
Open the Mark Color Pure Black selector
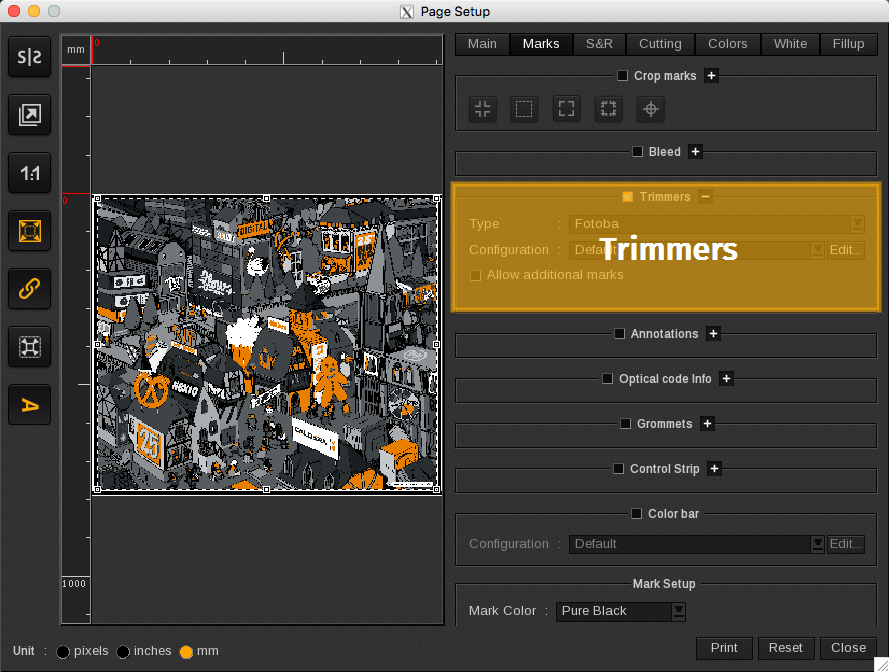tap(621, 611)
